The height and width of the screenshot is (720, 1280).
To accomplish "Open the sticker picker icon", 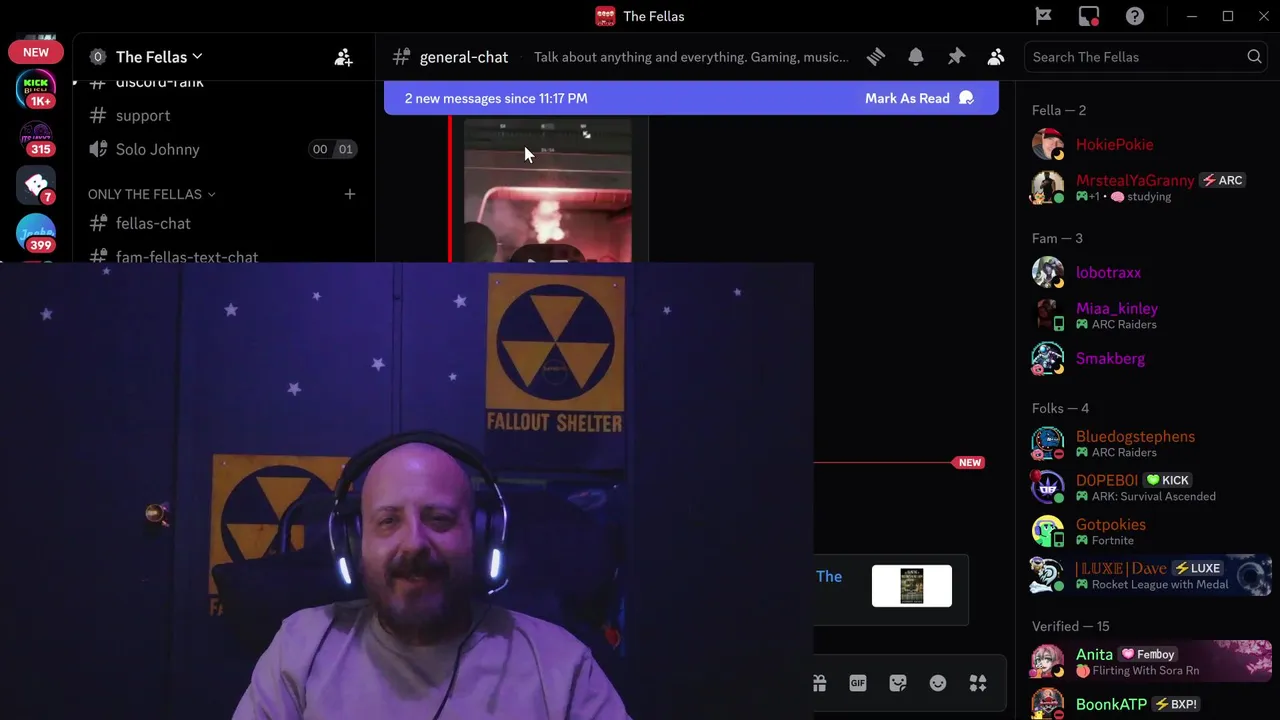I will [898, 683].
